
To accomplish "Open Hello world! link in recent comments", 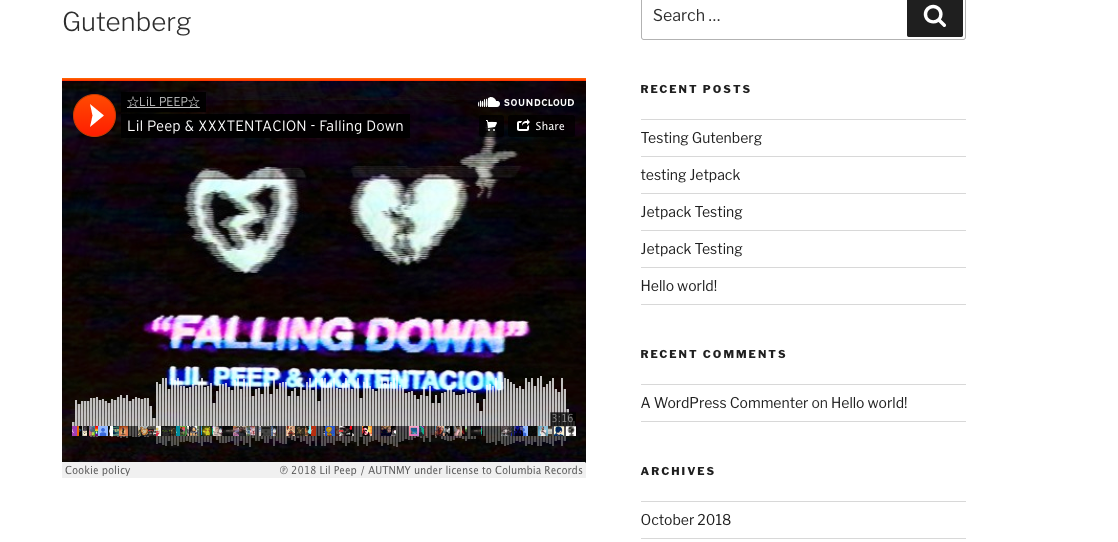I will 869,403.
